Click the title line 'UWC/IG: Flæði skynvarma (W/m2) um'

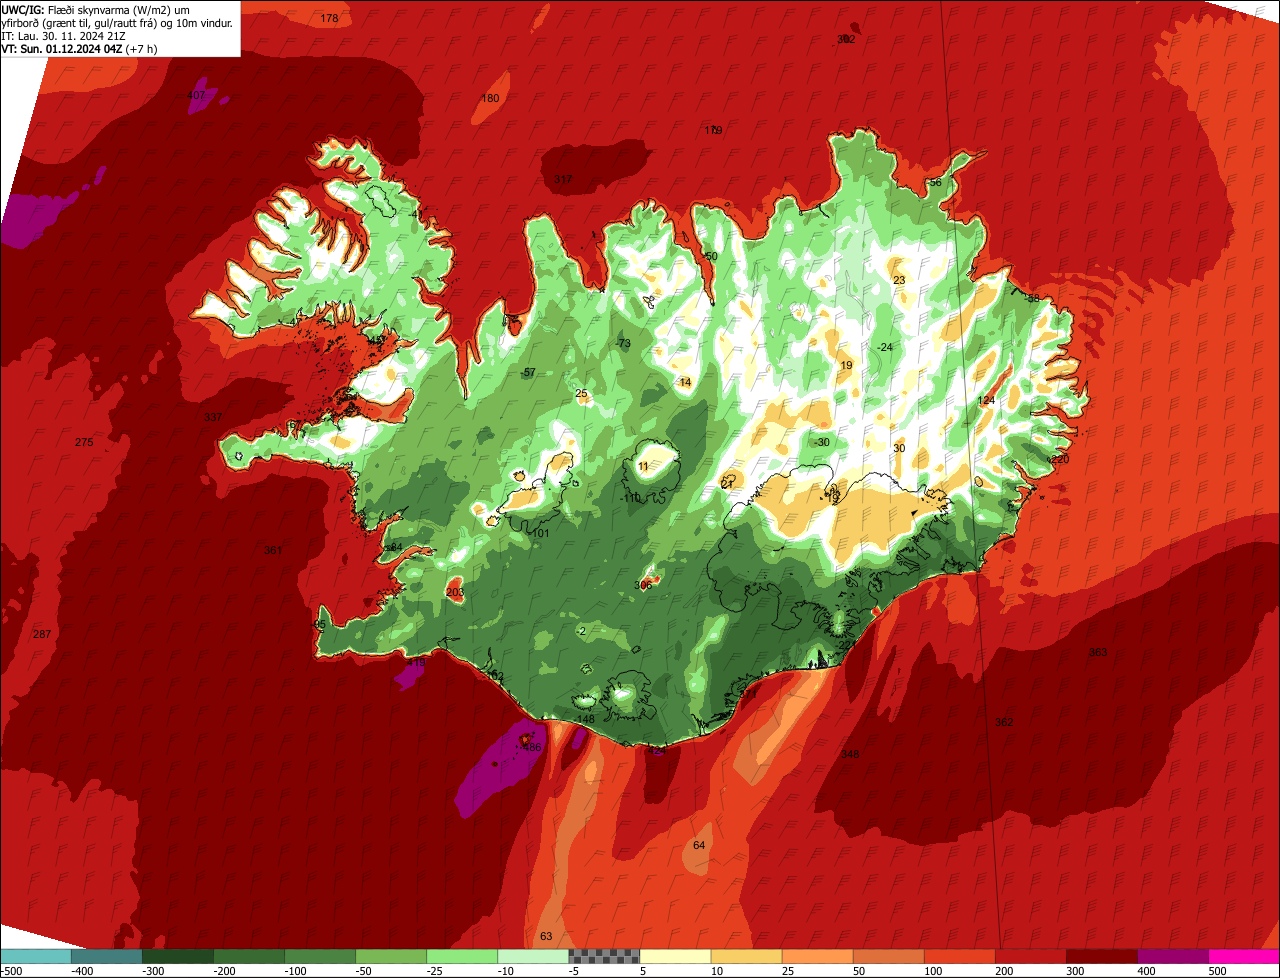coord(95,9)
